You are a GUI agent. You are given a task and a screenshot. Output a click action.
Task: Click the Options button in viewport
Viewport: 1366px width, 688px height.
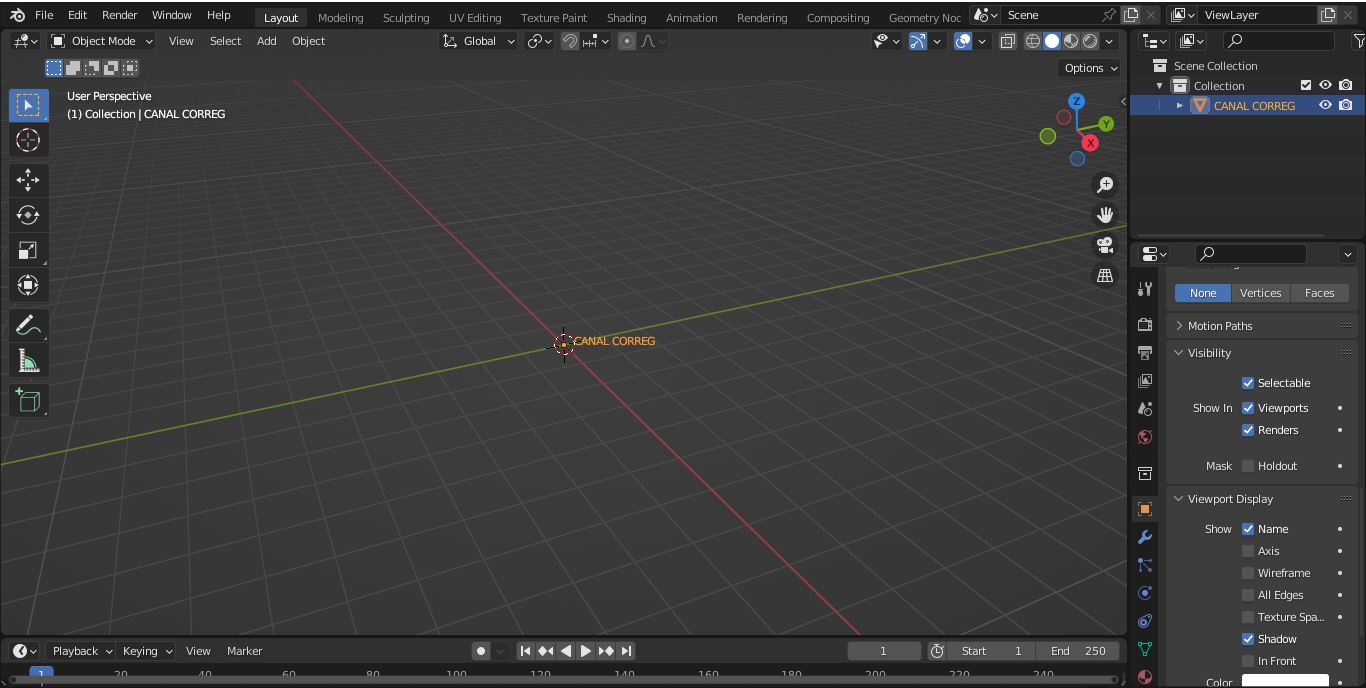[x=1091, y=68]
